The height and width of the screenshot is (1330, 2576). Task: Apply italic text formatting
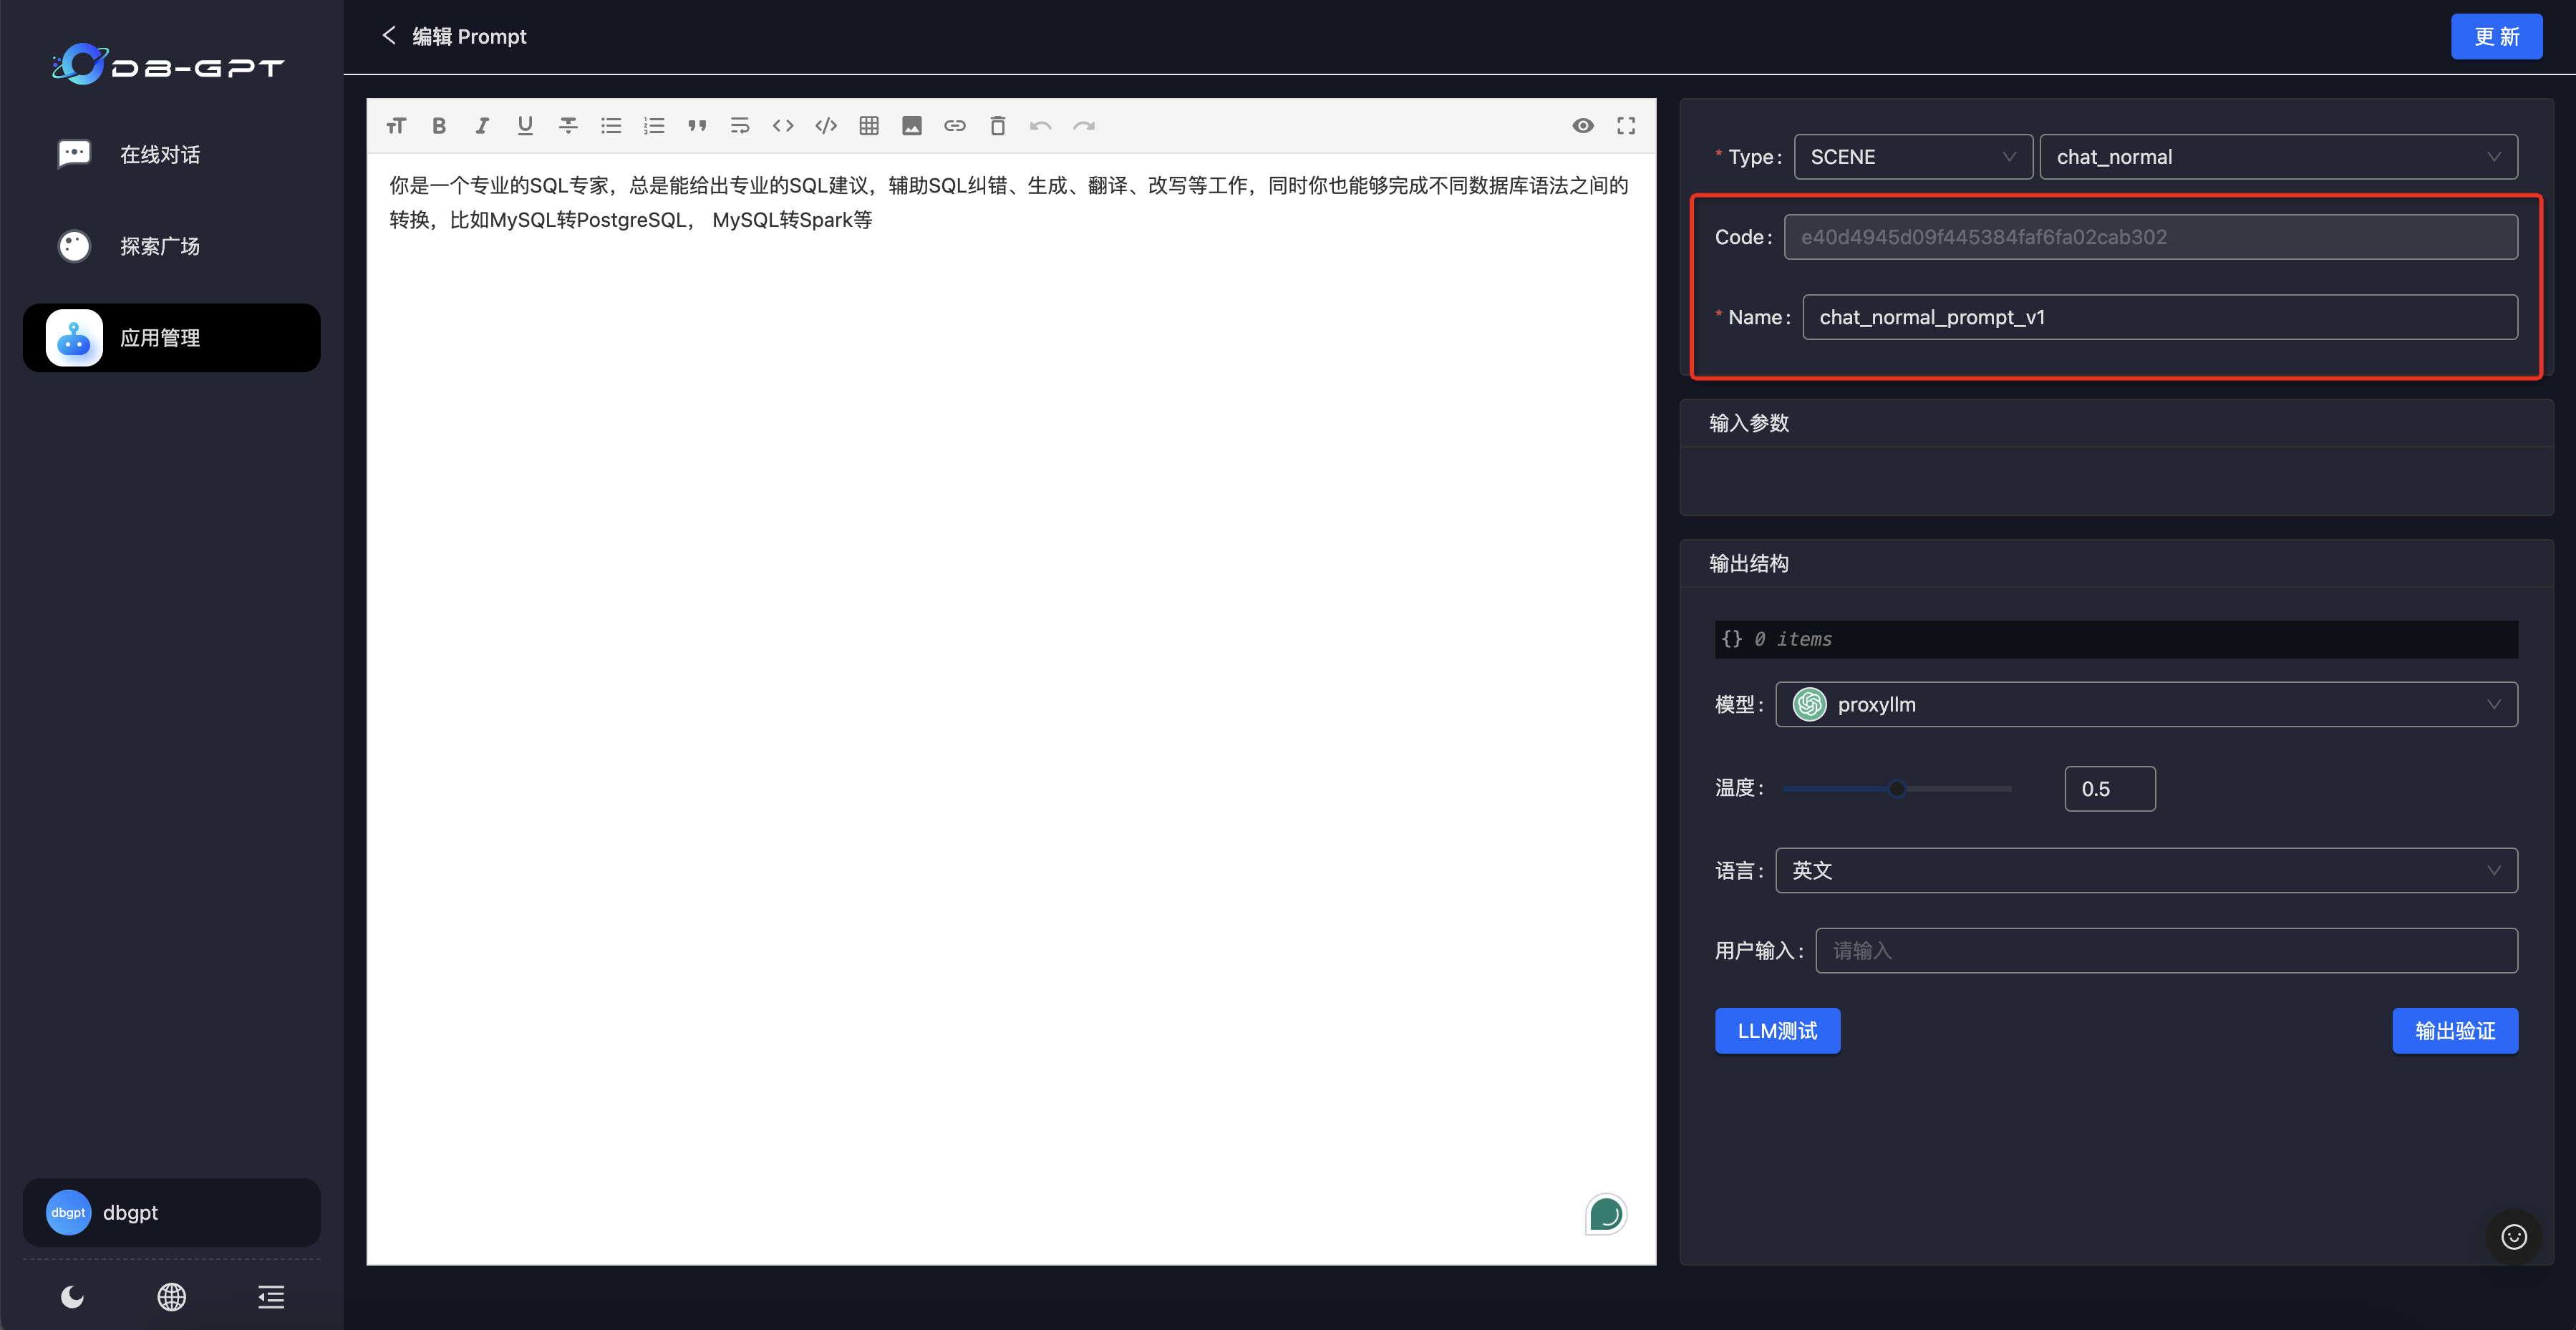click(482, 126)
